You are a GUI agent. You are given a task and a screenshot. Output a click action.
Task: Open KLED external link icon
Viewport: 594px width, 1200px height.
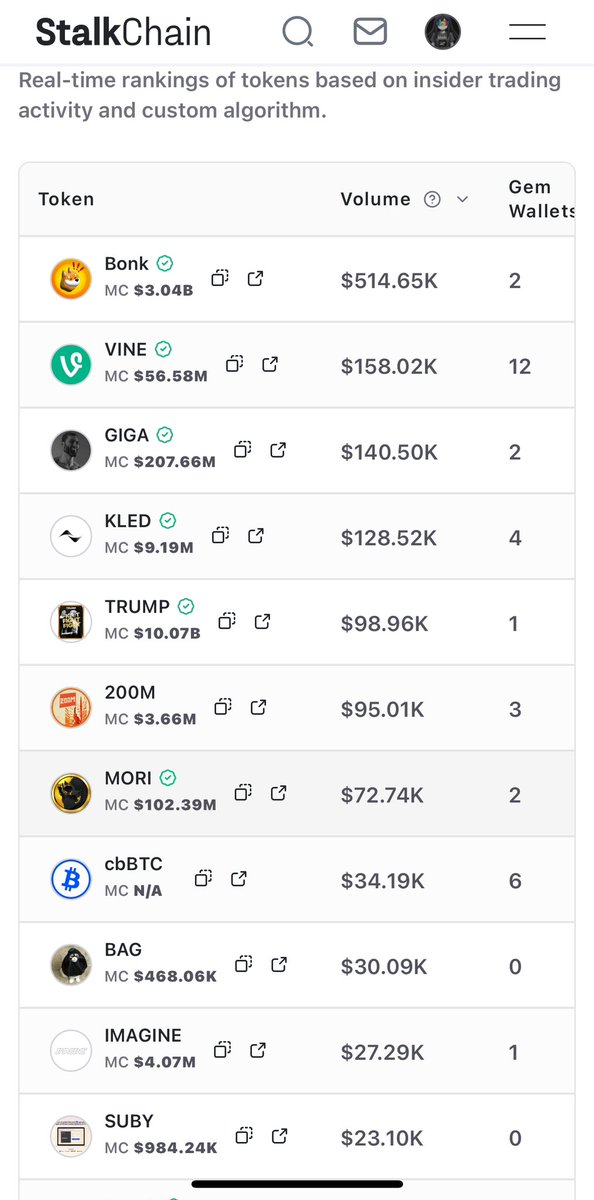(x=256, y=536)
